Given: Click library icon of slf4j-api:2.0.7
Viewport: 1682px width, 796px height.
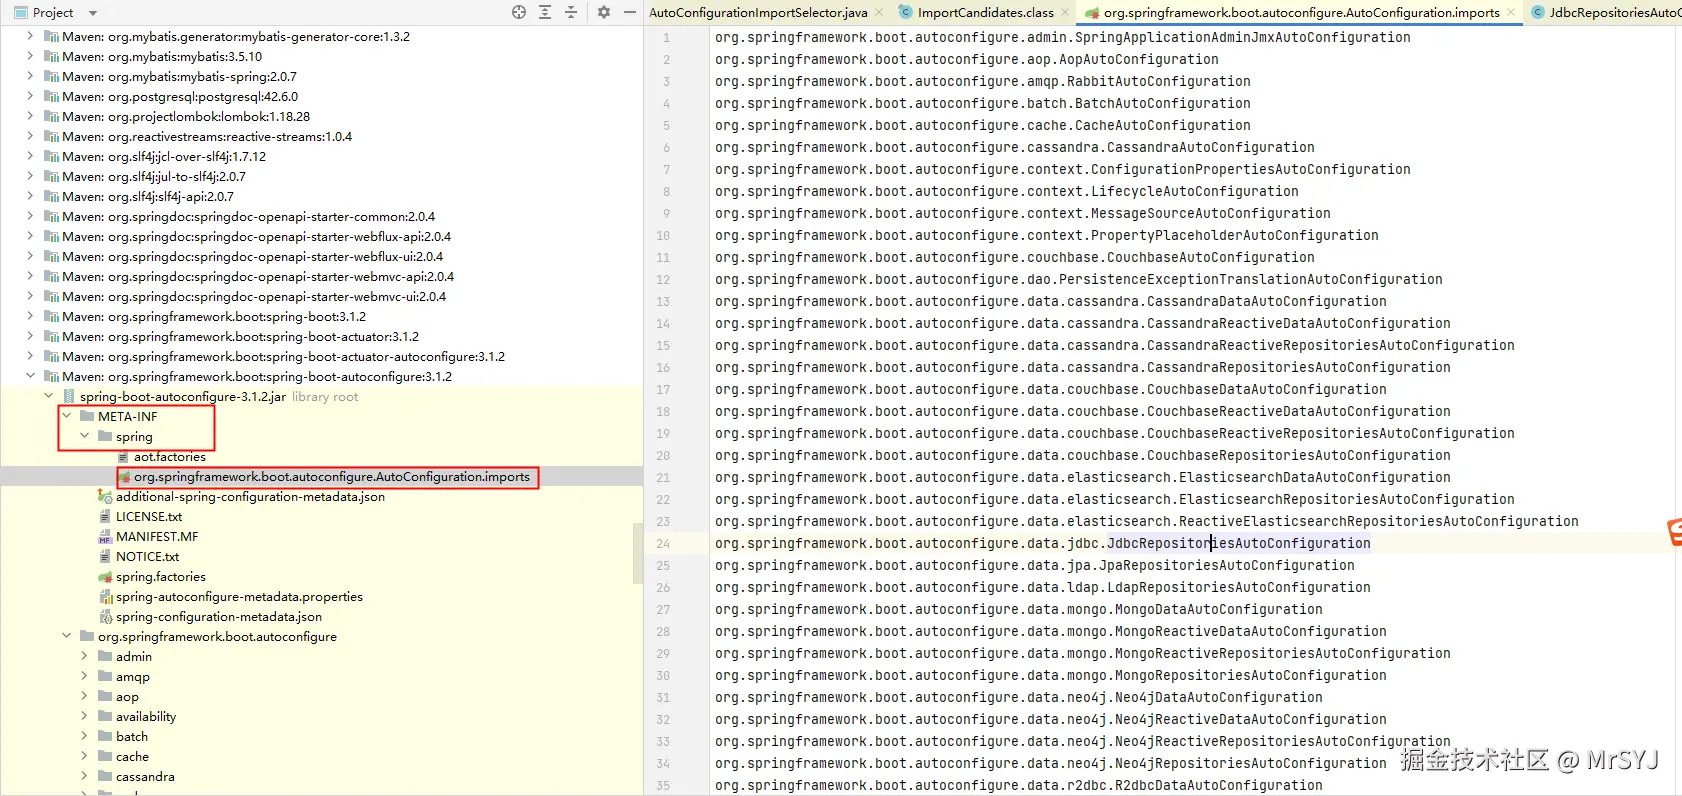Looking at the screenshot, I should [x=52, y=196].
